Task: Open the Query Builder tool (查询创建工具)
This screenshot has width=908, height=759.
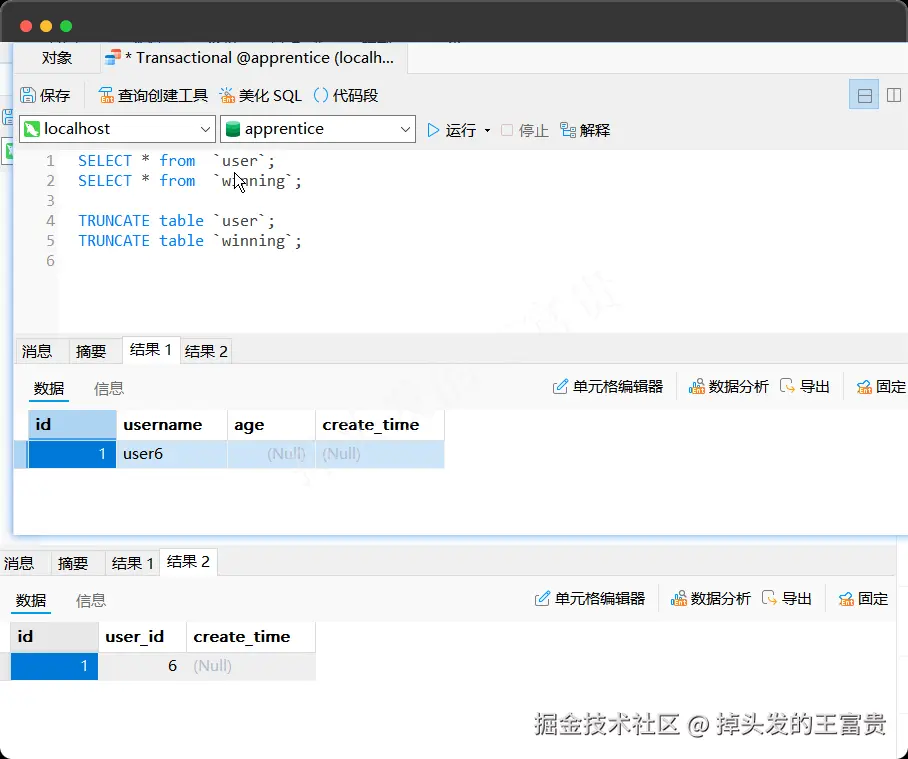Action: 153,95
